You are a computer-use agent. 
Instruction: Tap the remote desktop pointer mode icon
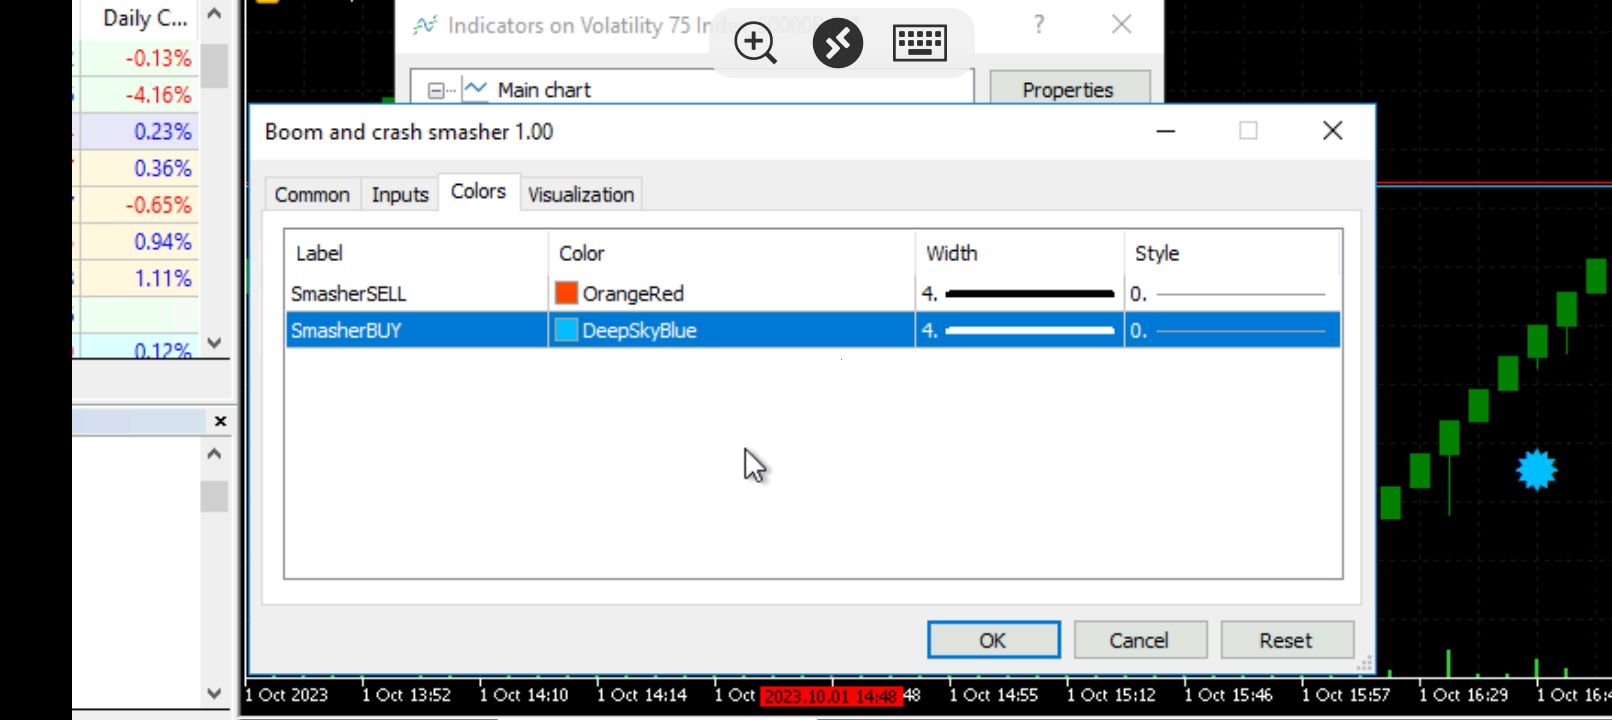837,43
